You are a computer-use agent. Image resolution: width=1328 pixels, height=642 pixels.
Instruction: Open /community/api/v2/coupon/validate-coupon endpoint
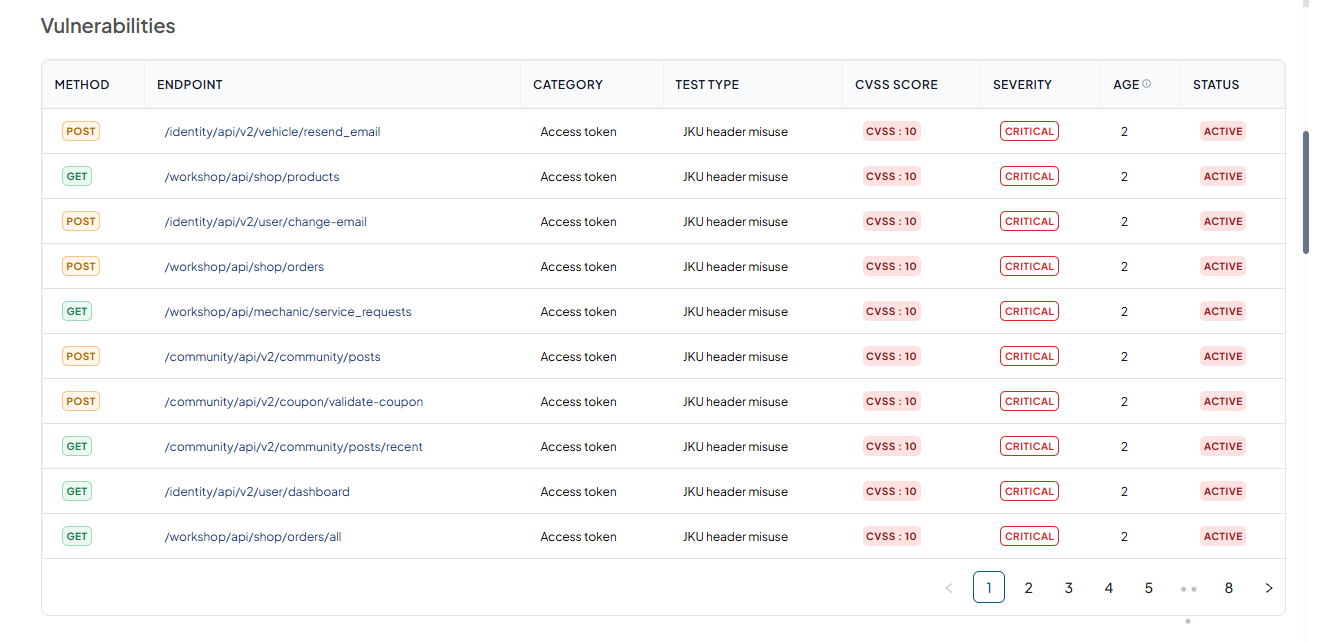294,402
